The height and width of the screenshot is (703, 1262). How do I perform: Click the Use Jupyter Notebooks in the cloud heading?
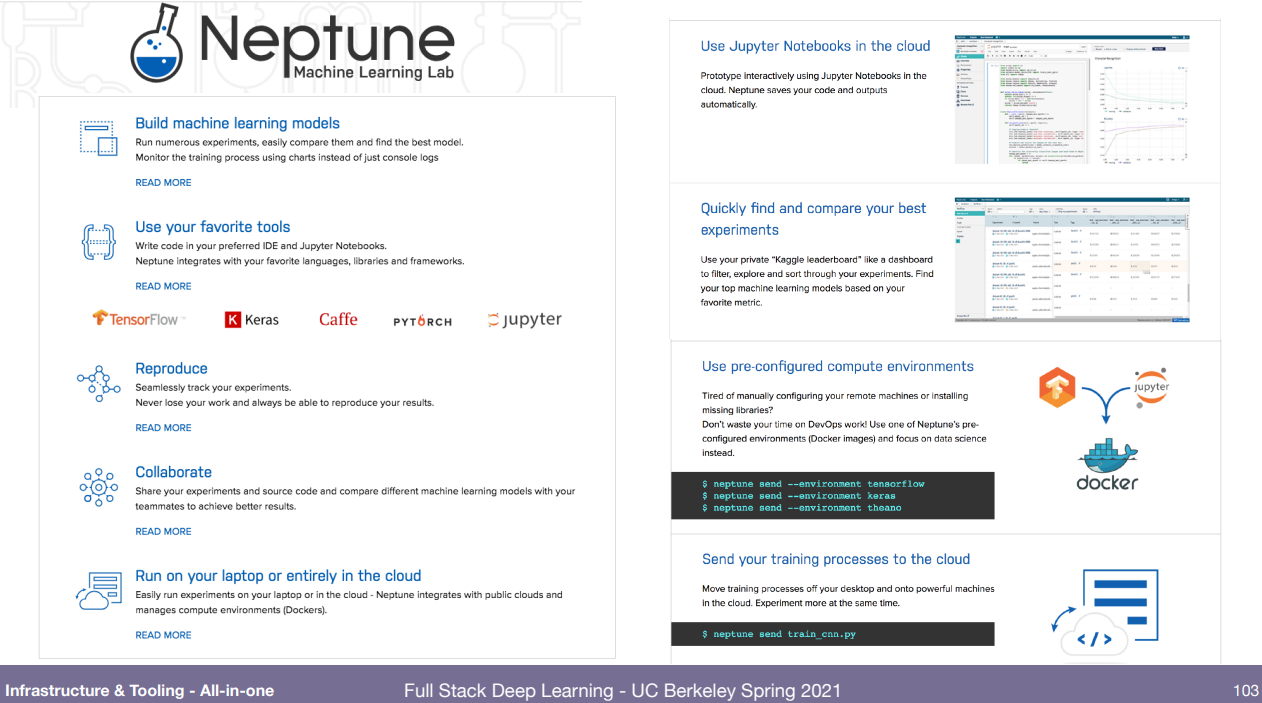[x=815, y=46]
